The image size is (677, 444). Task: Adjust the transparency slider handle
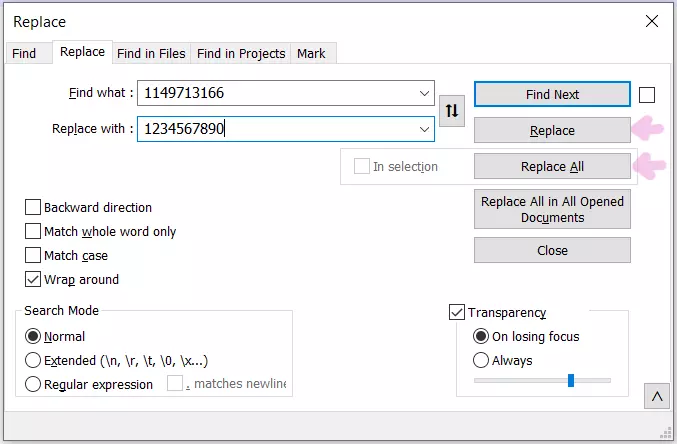click(x=571, y=380)
